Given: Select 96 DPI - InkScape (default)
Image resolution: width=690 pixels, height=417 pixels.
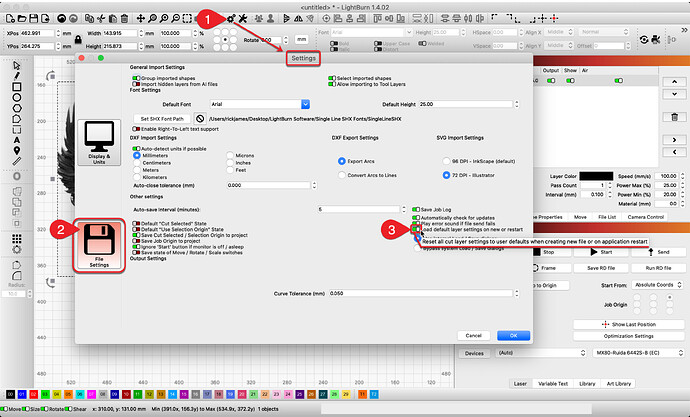Looking at the screenshot, I should point(446,161).
